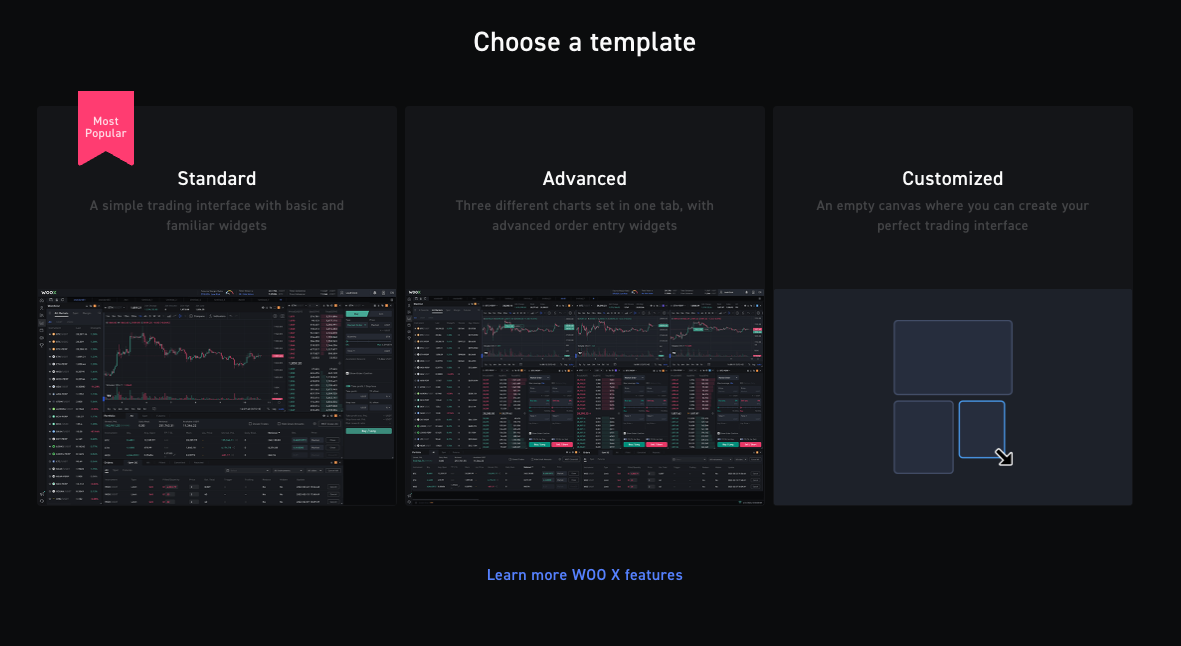Pick the Customized template heading
Screen dimensions: 1181x646
point(952,178)
